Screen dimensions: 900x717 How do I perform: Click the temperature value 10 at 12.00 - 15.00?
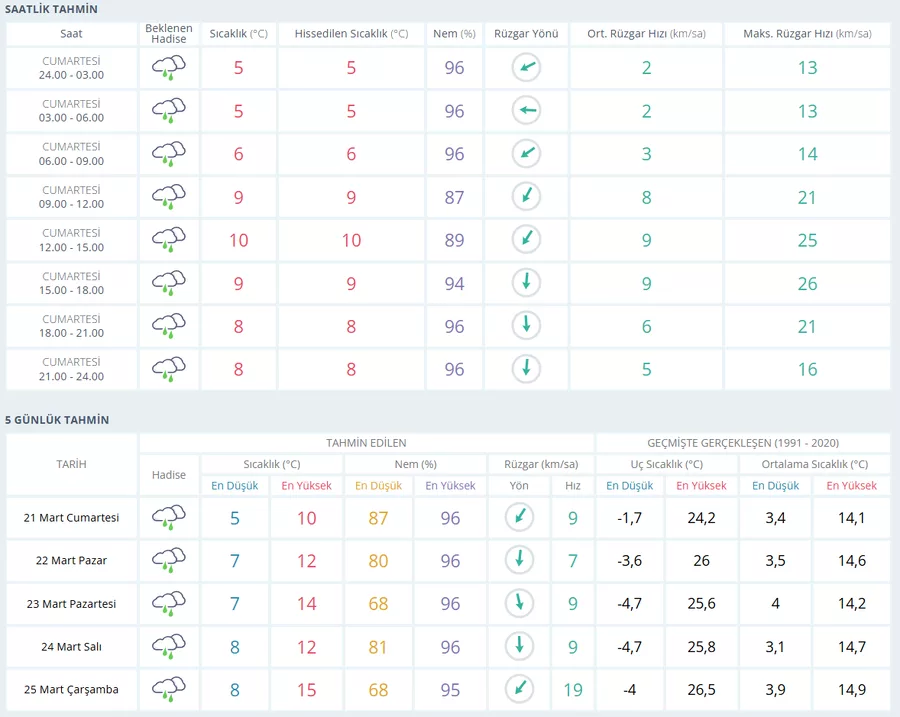pos(238,240)
